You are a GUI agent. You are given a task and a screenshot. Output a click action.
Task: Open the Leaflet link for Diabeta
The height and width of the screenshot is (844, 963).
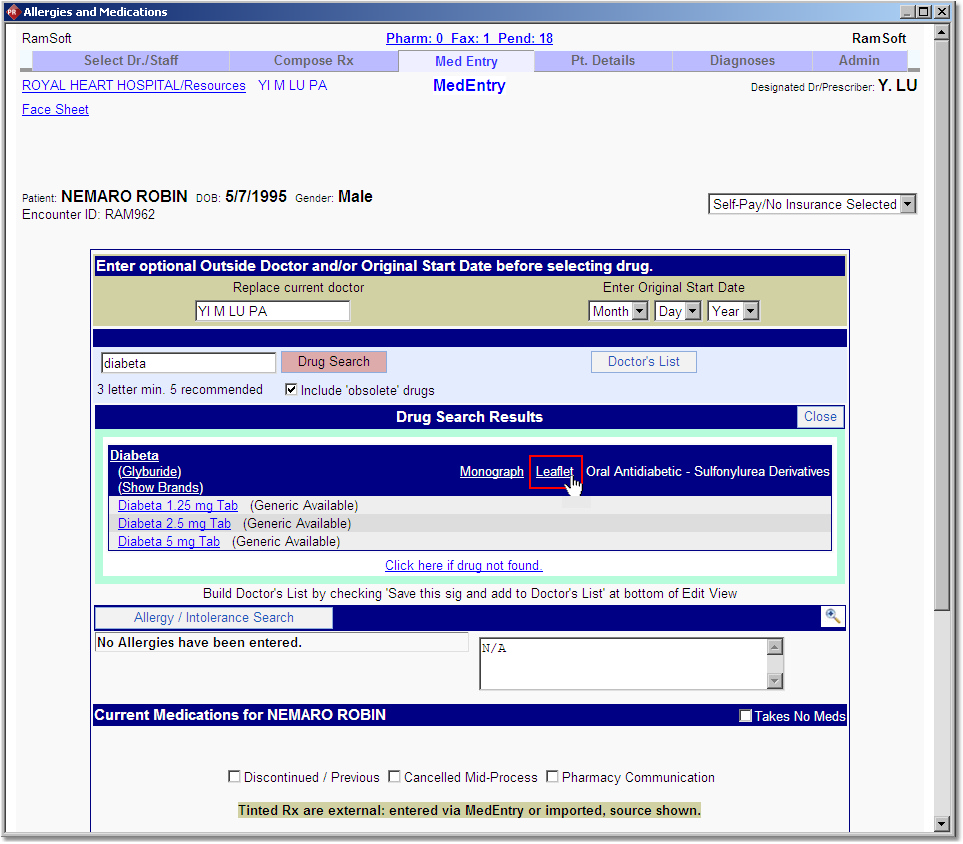tap(554, 471)
